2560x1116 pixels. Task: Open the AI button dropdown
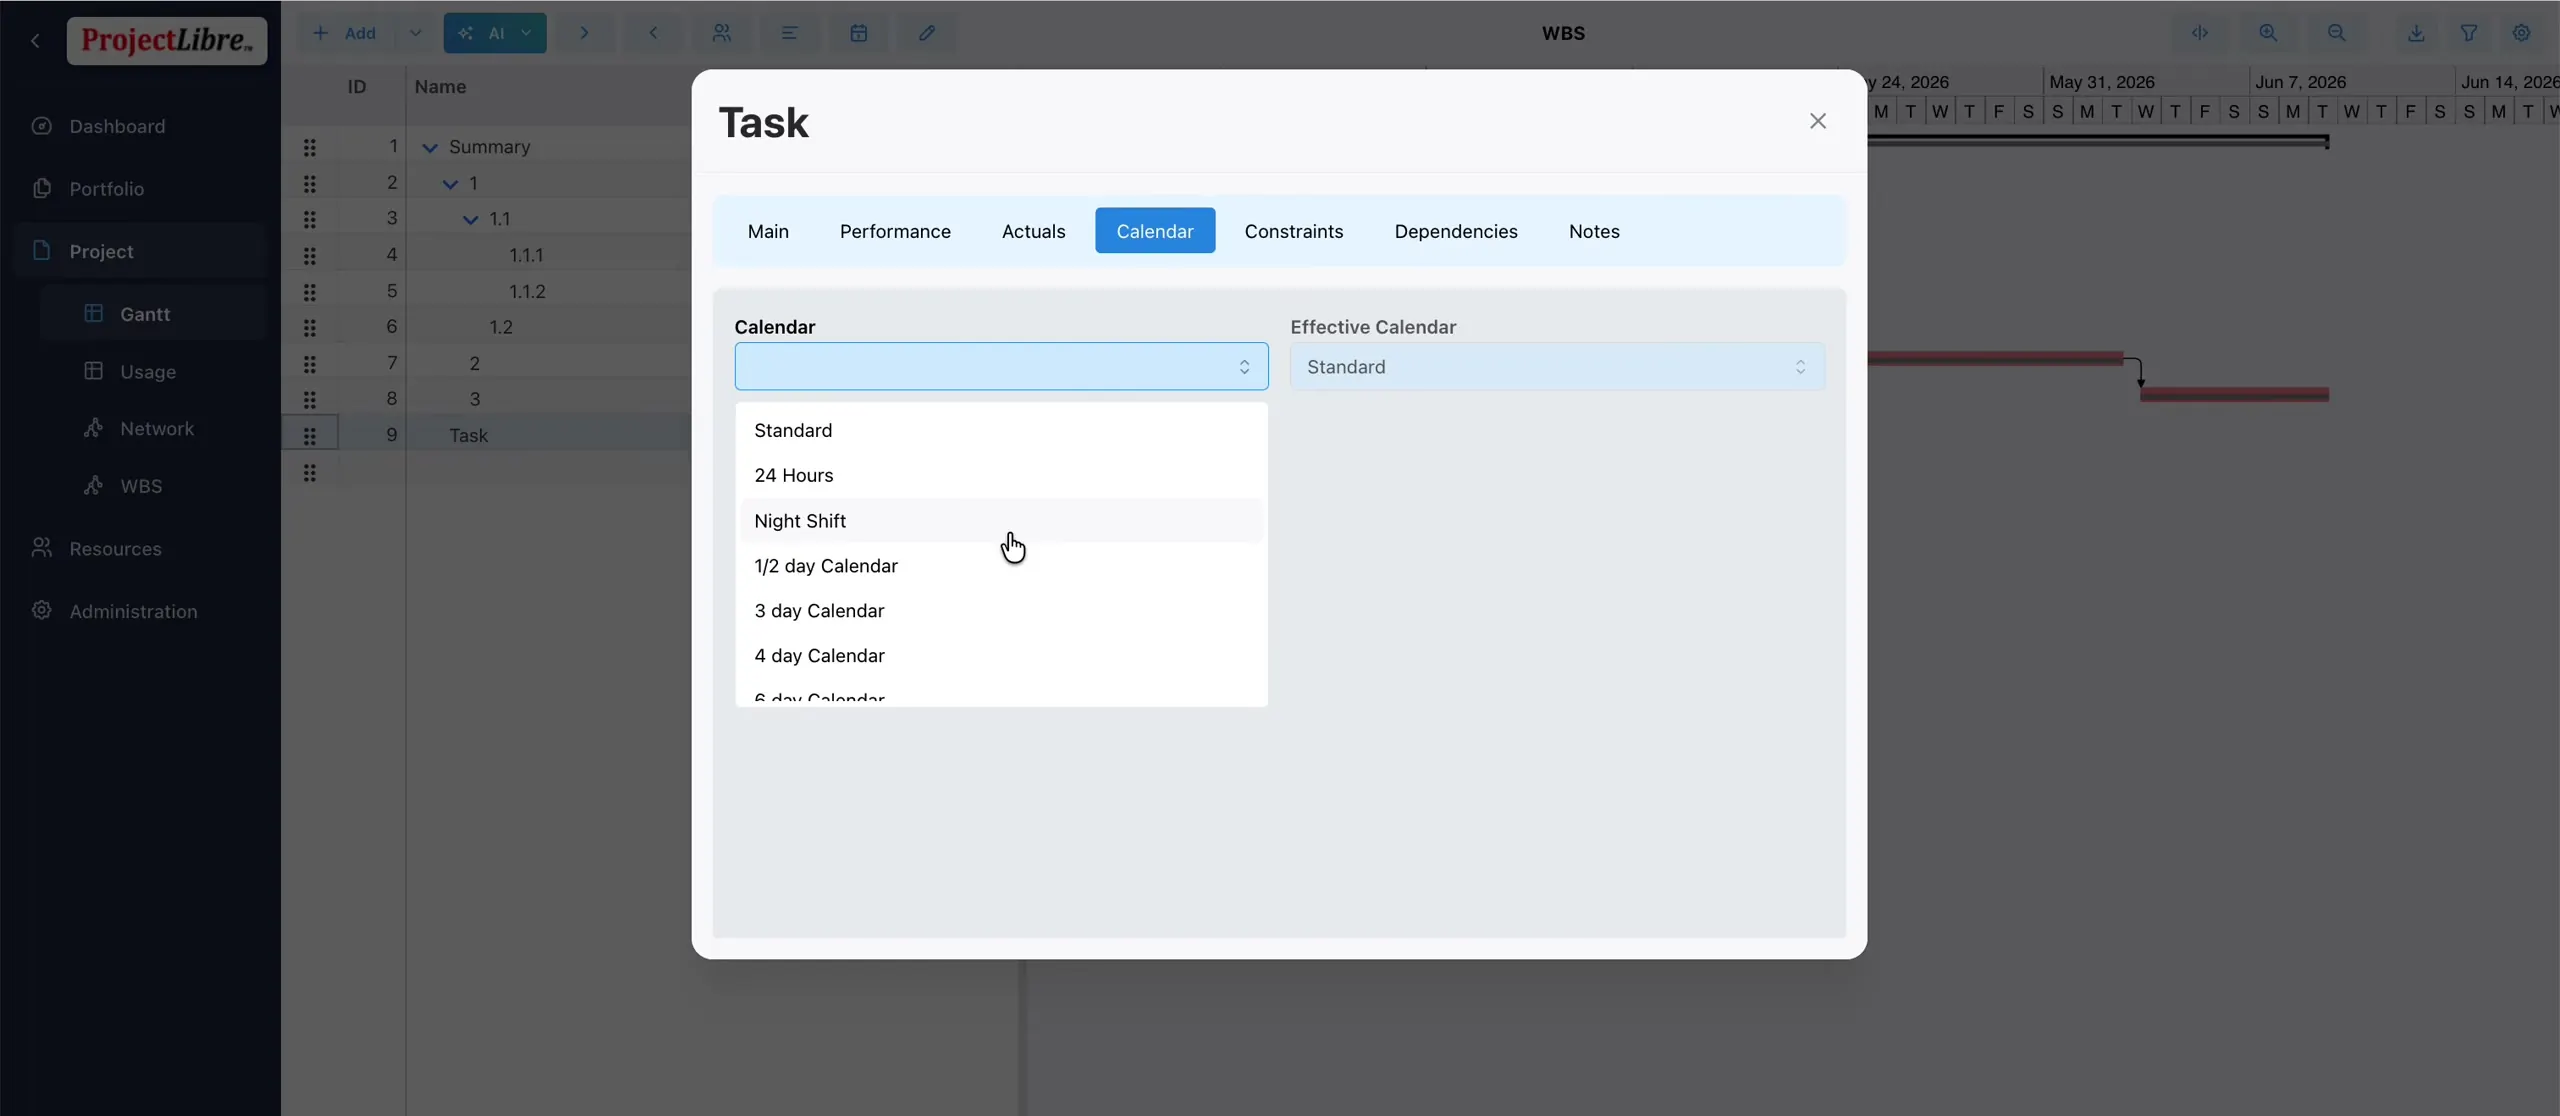point(527,33)
